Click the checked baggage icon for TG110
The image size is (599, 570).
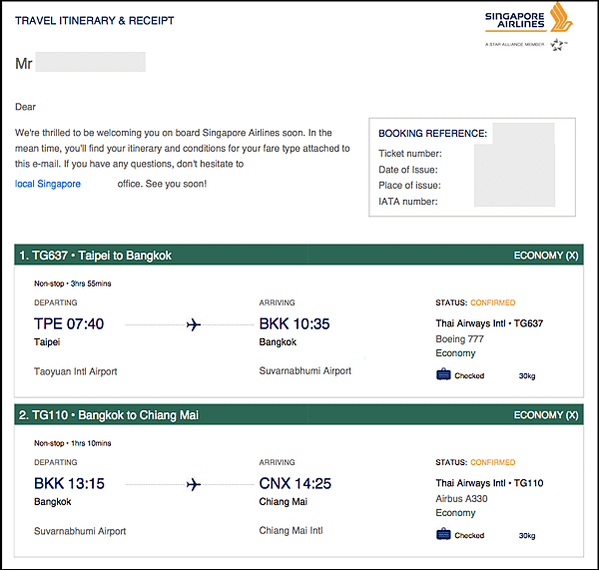tap(444, 534)
